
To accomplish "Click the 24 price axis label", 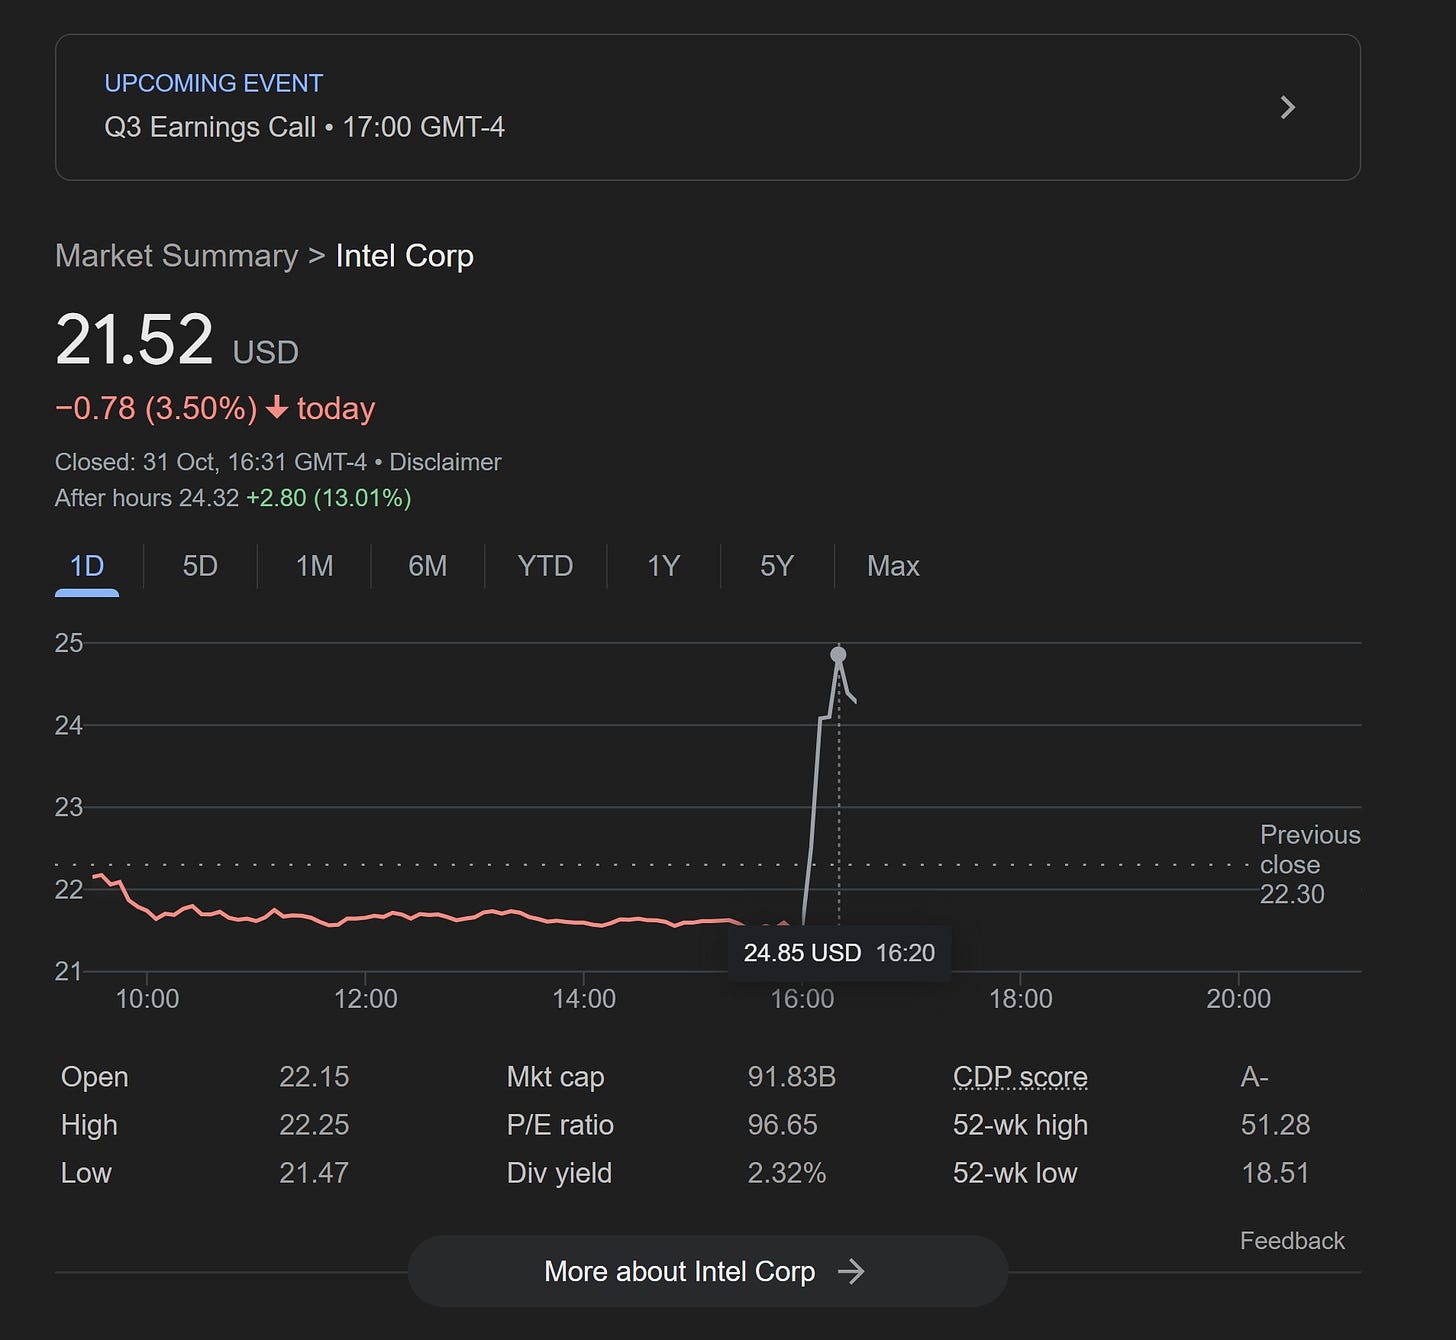I will click(x=69, y=725).
